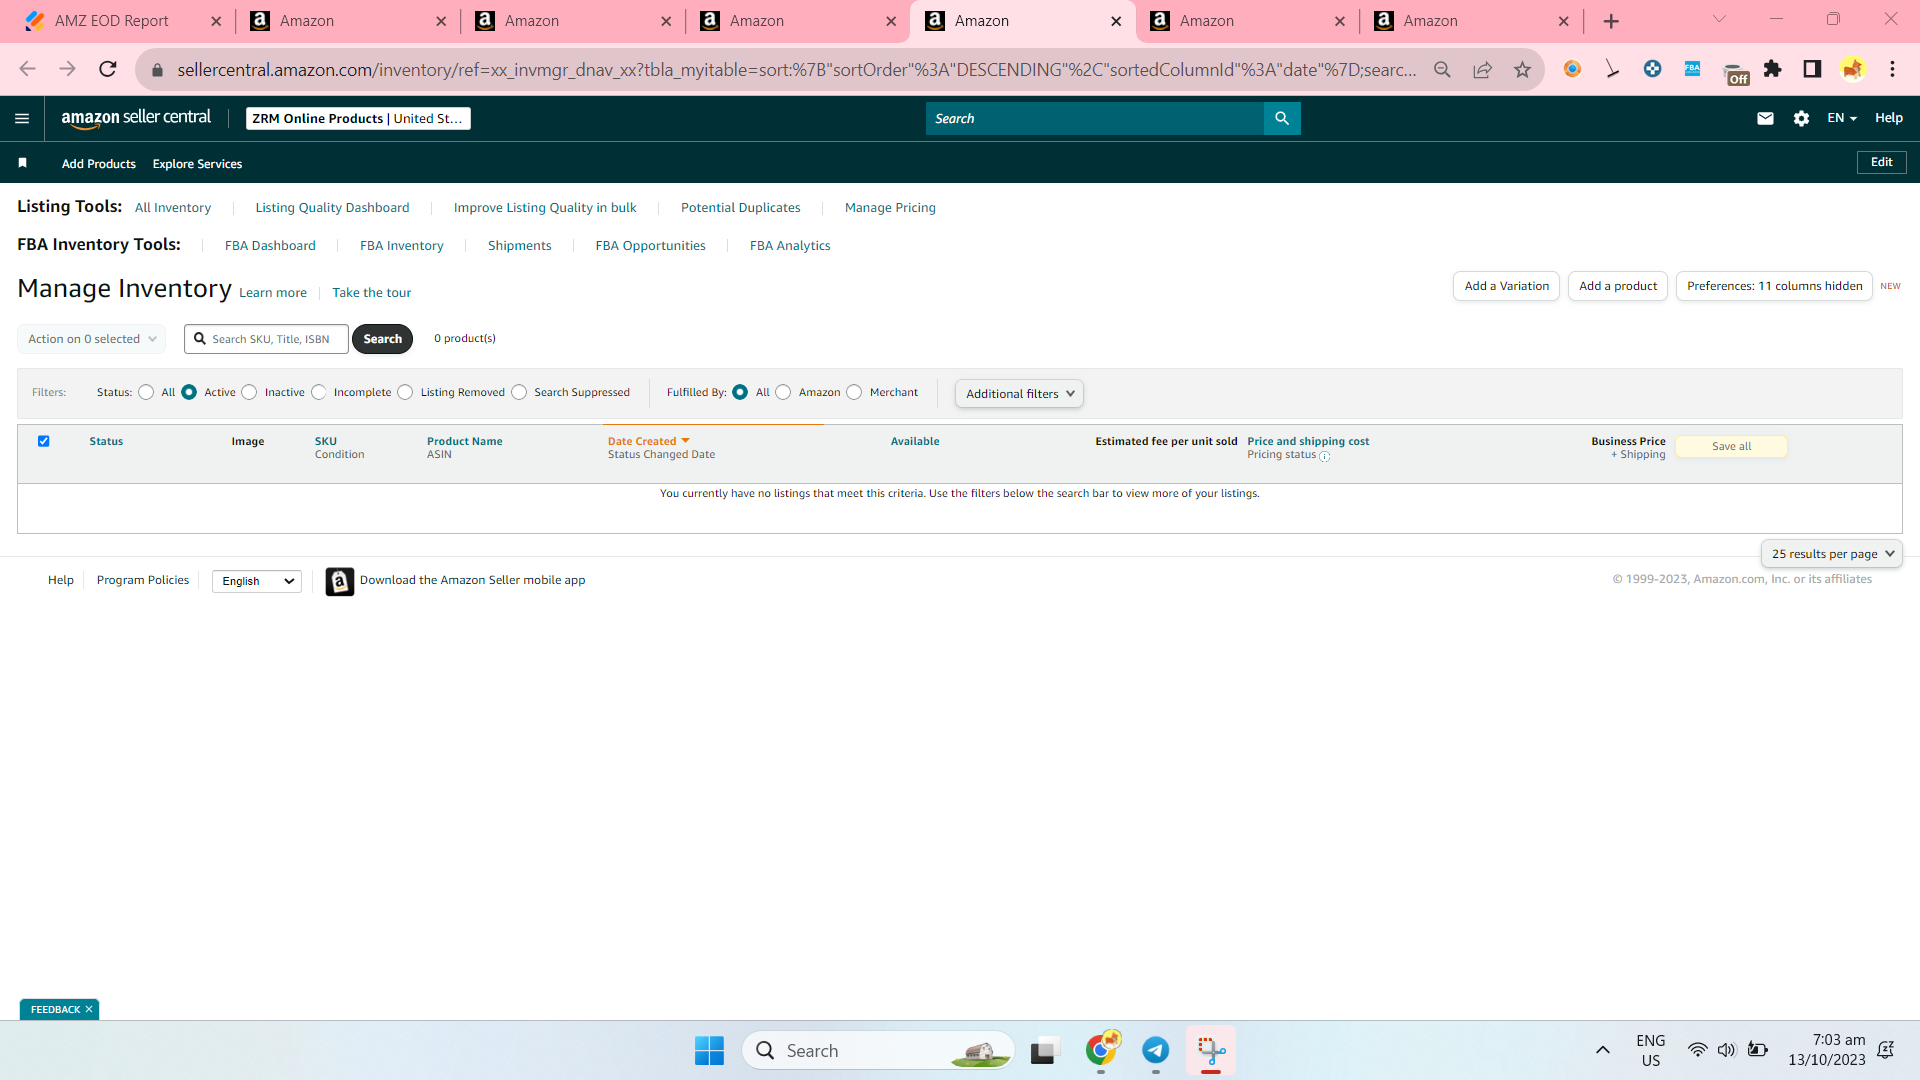Click the Wi-Fi icon in system tray
The width and height of the screenshot is (1920, 1080).
(1697, 1050)
